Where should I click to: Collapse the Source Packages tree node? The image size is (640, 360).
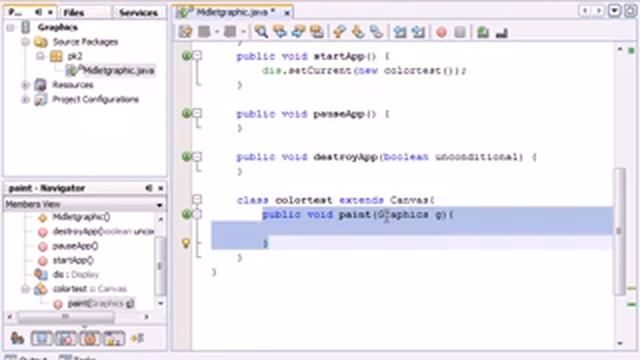25,42
